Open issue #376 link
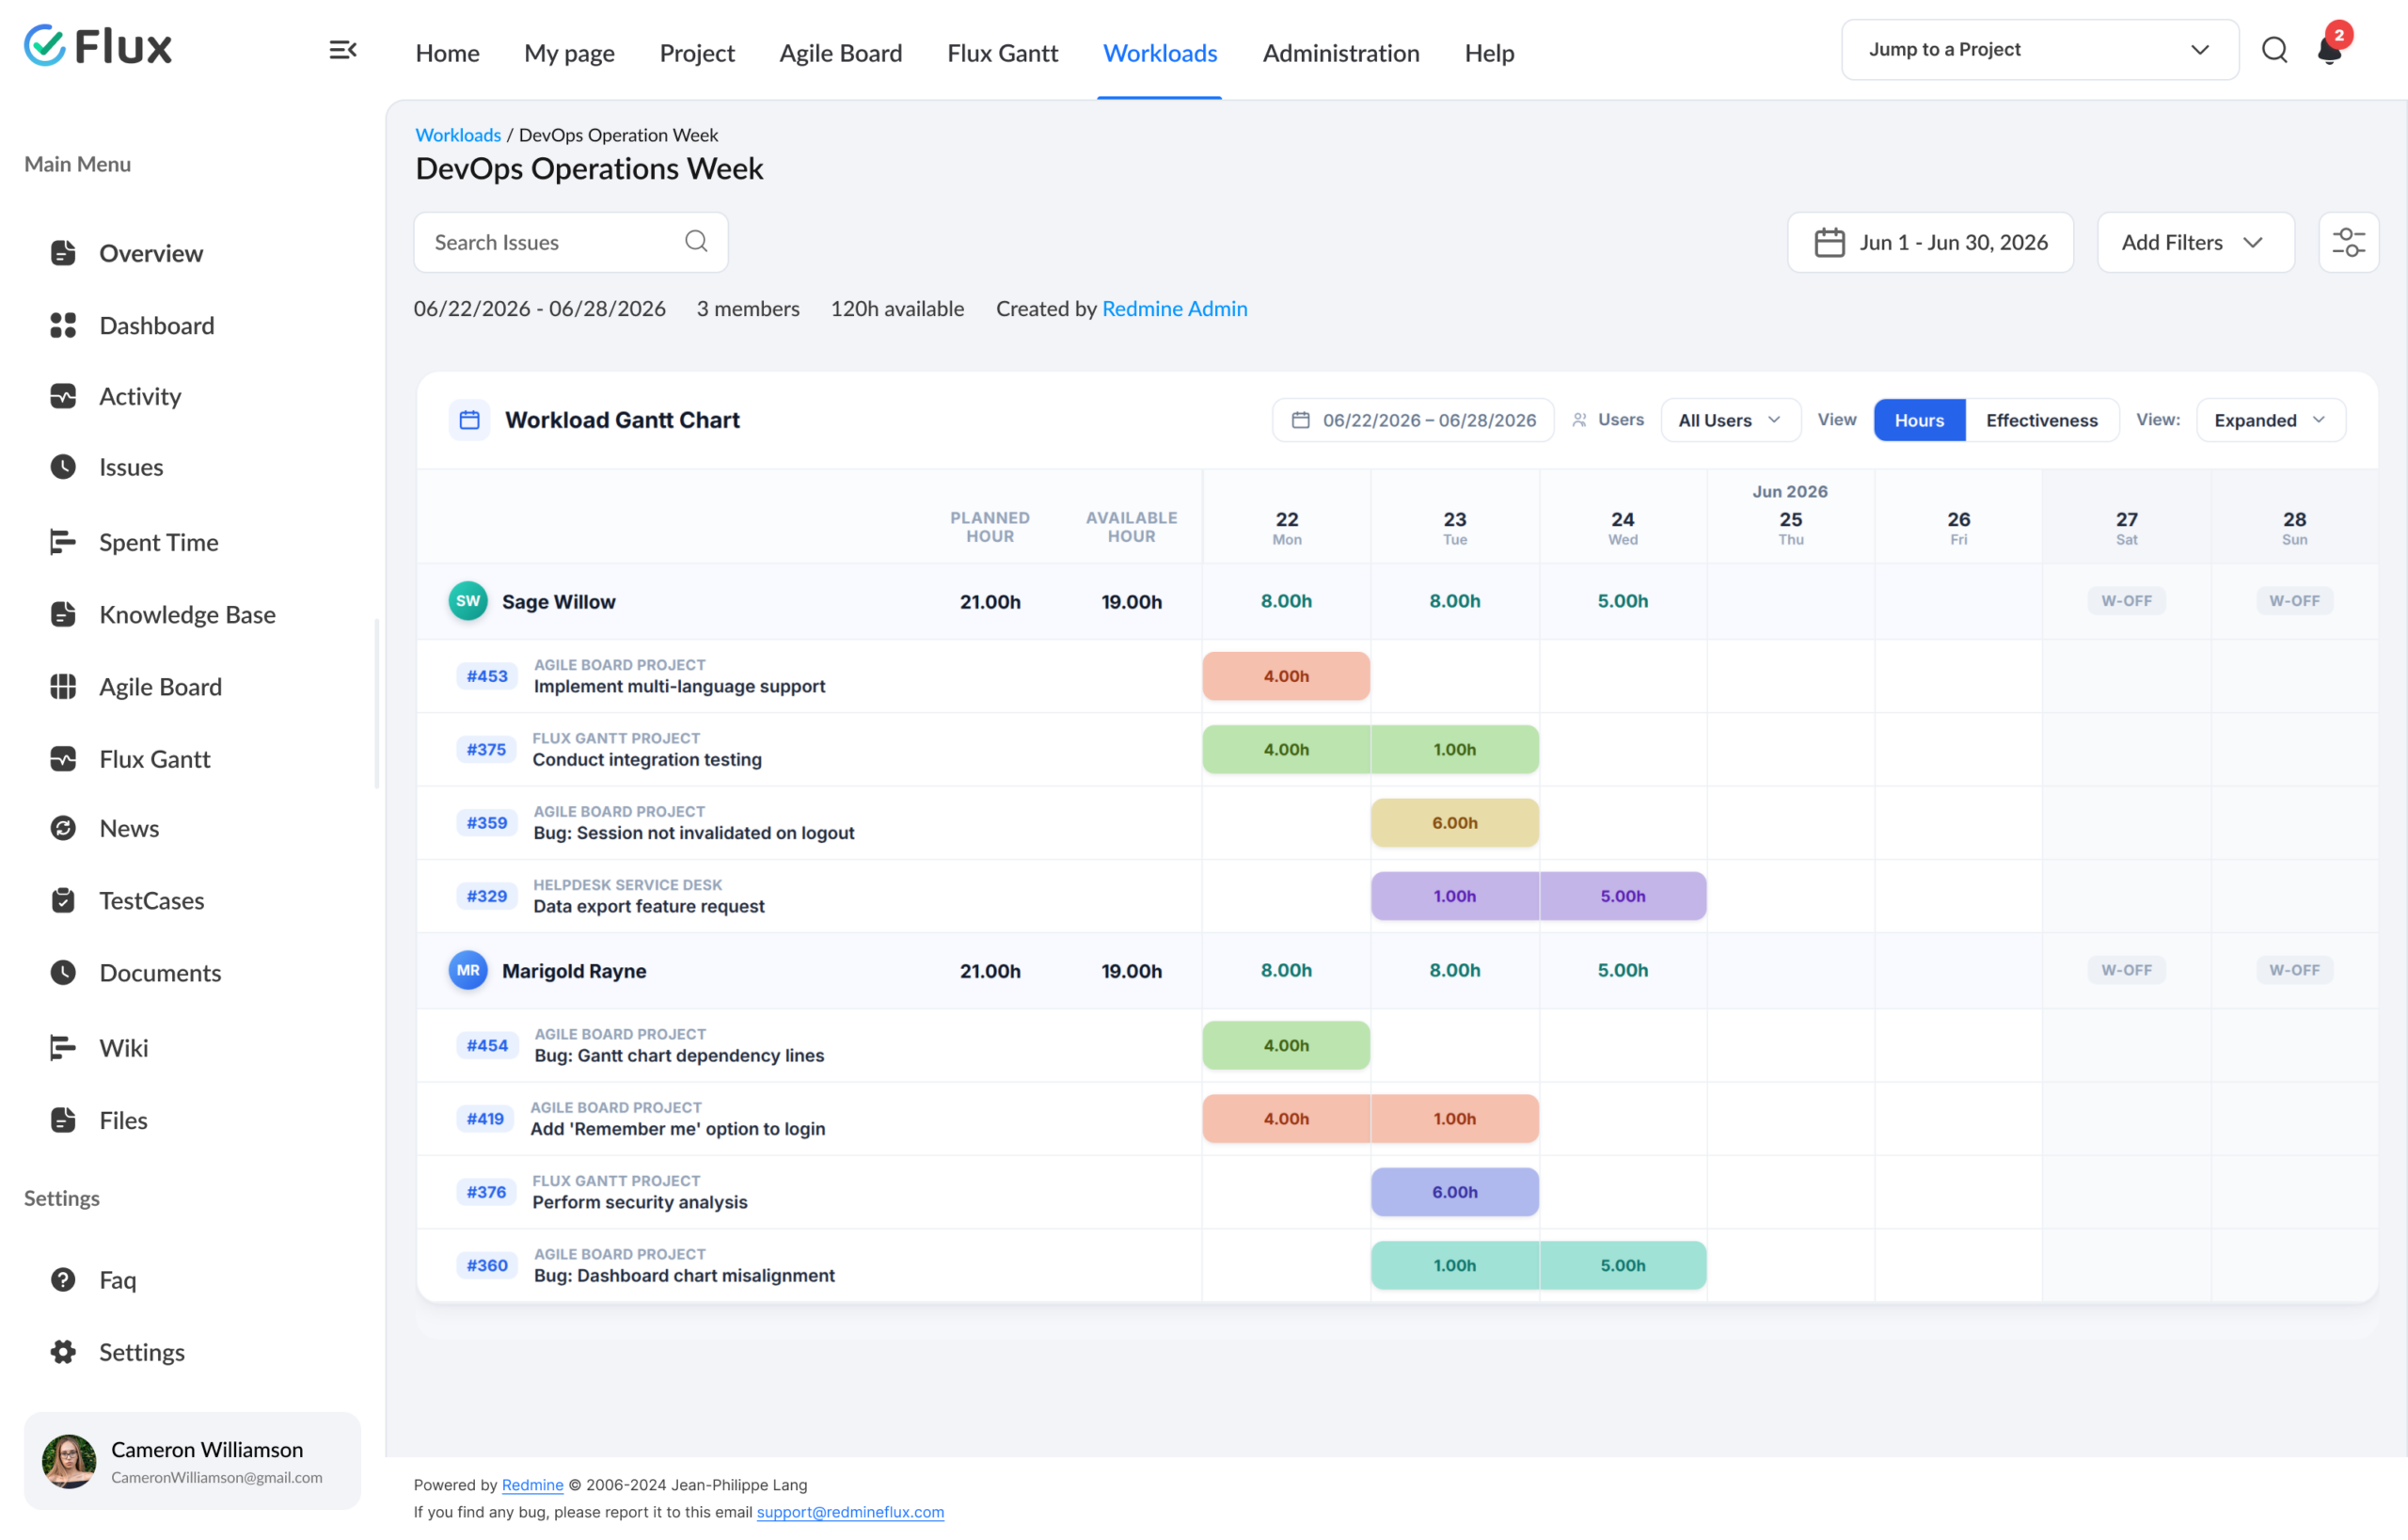Image resolution: width=2408 pixels, height=1540 pixels. tap(486, 1192)
